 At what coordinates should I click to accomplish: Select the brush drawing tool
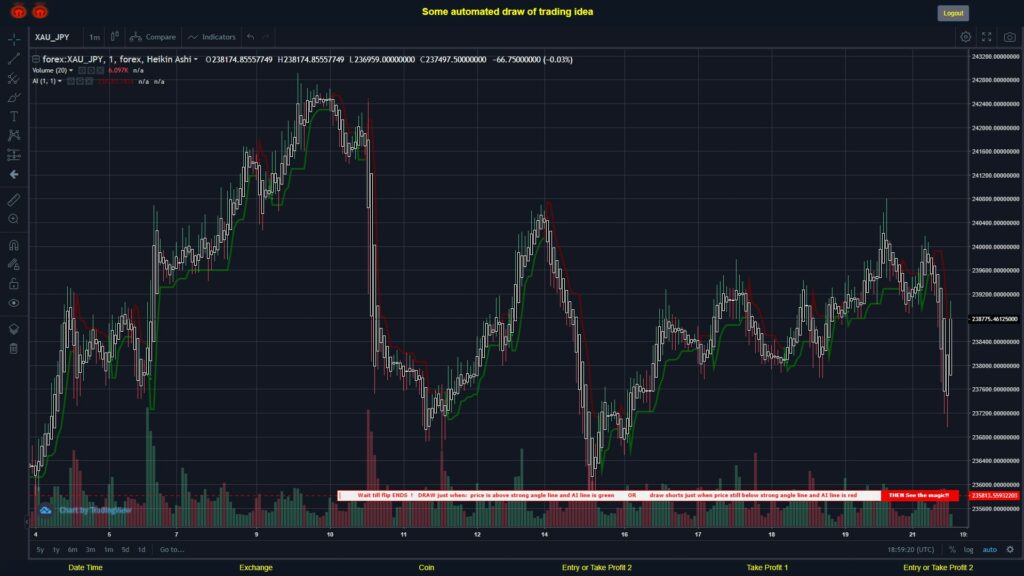click(14, 97)
